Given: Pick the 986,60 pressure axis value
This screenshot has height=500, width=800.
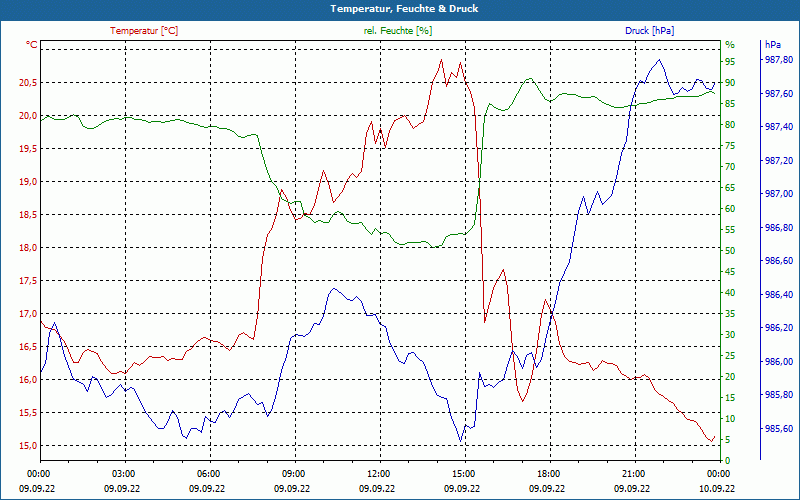Looking at the screenshot, I should point(780,261).
